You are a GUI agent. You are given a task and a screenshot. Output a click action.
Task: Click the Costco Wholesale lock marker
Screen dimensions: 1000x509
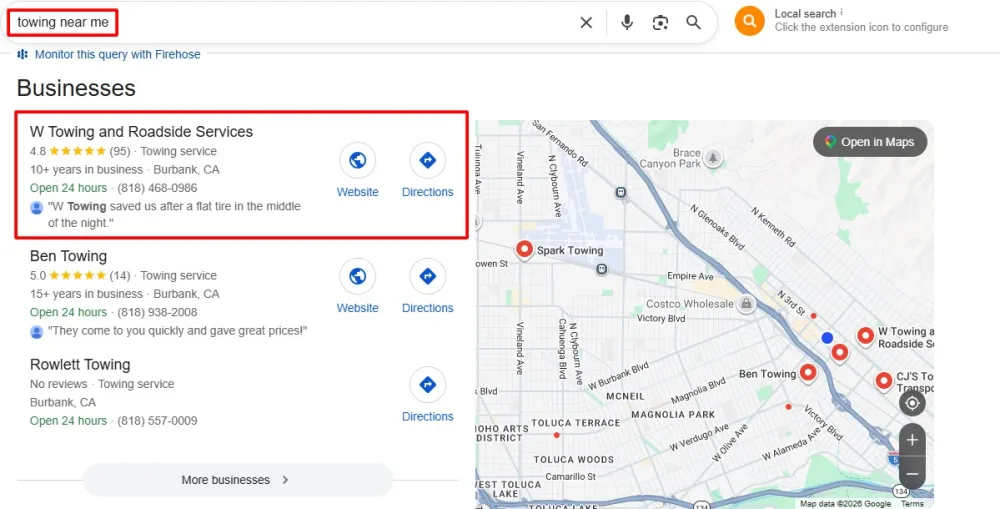click(746, 304)
